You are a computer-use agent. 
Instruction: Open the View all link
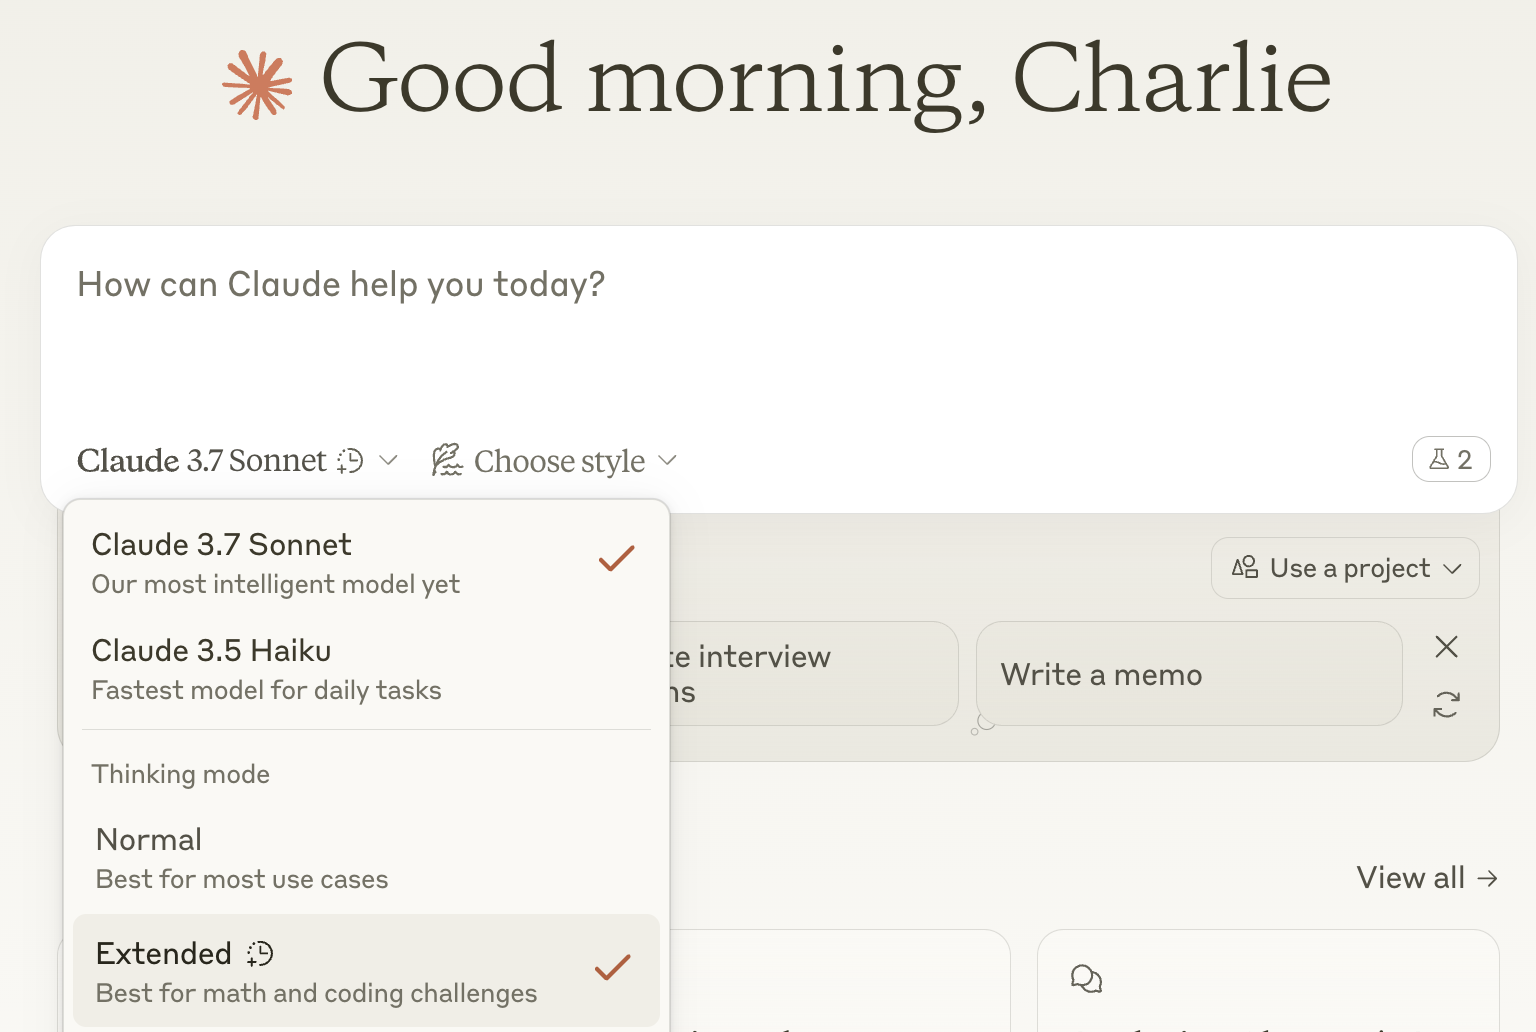1427,877
